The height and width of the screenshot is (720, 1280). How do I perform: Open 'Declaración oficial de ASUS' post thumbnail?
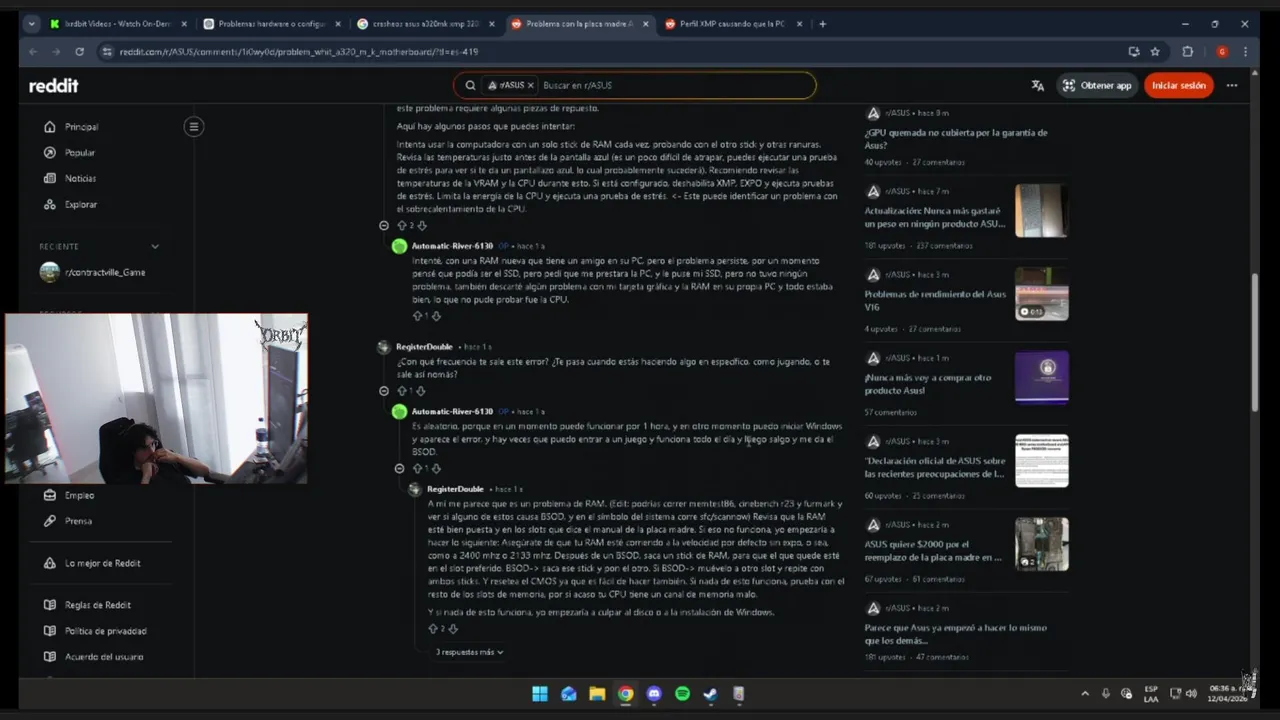point(1041,460)
